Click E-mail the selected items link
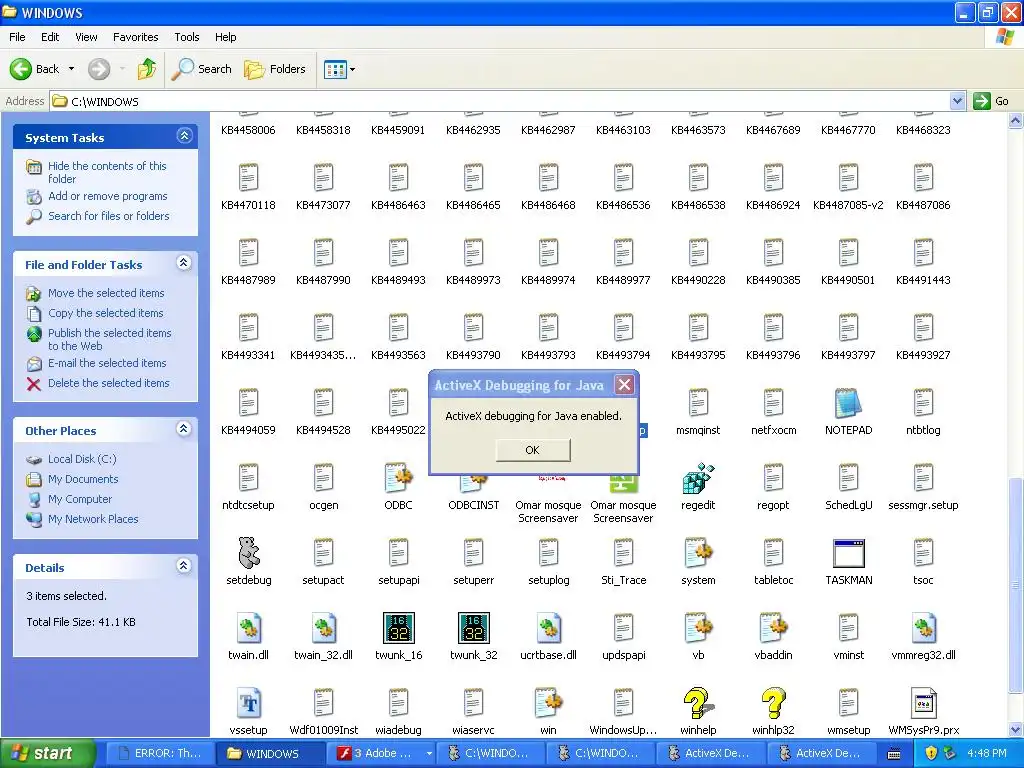Screen dimensions: 1024x768 coord(107,363)
